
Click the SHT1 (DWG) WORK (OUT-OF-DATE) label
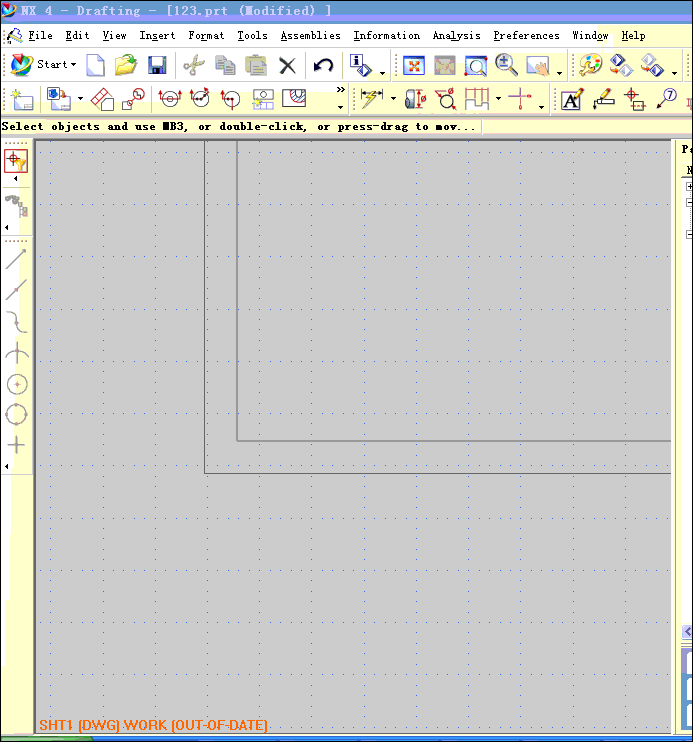click(153, 725)
